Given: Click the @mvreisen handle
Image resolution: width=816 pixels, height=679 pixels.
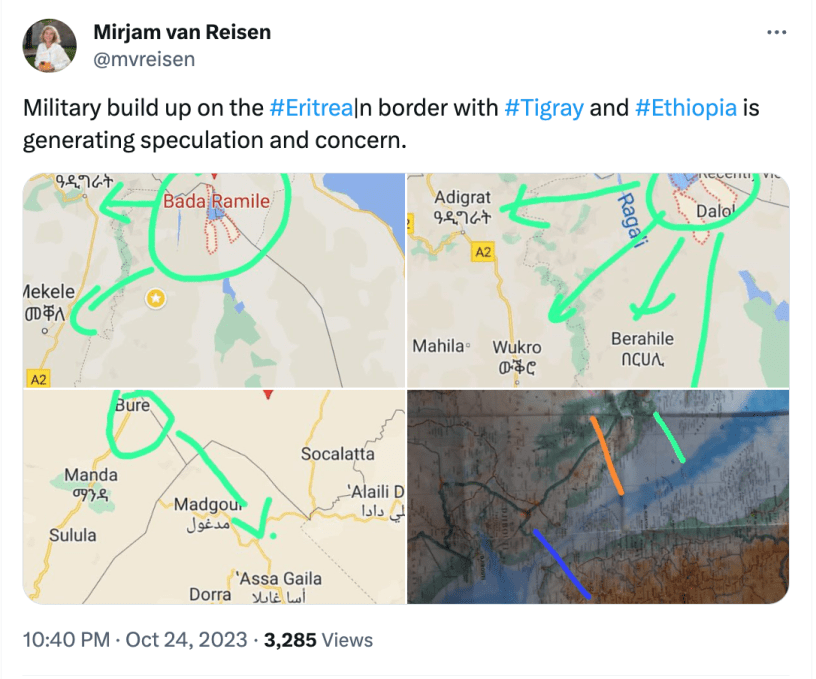Looking at the screenshot, I should point(143,58).
